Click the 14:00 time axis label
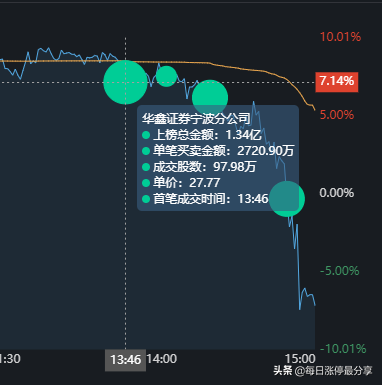The image size is (382, 385). pos(162,359)
